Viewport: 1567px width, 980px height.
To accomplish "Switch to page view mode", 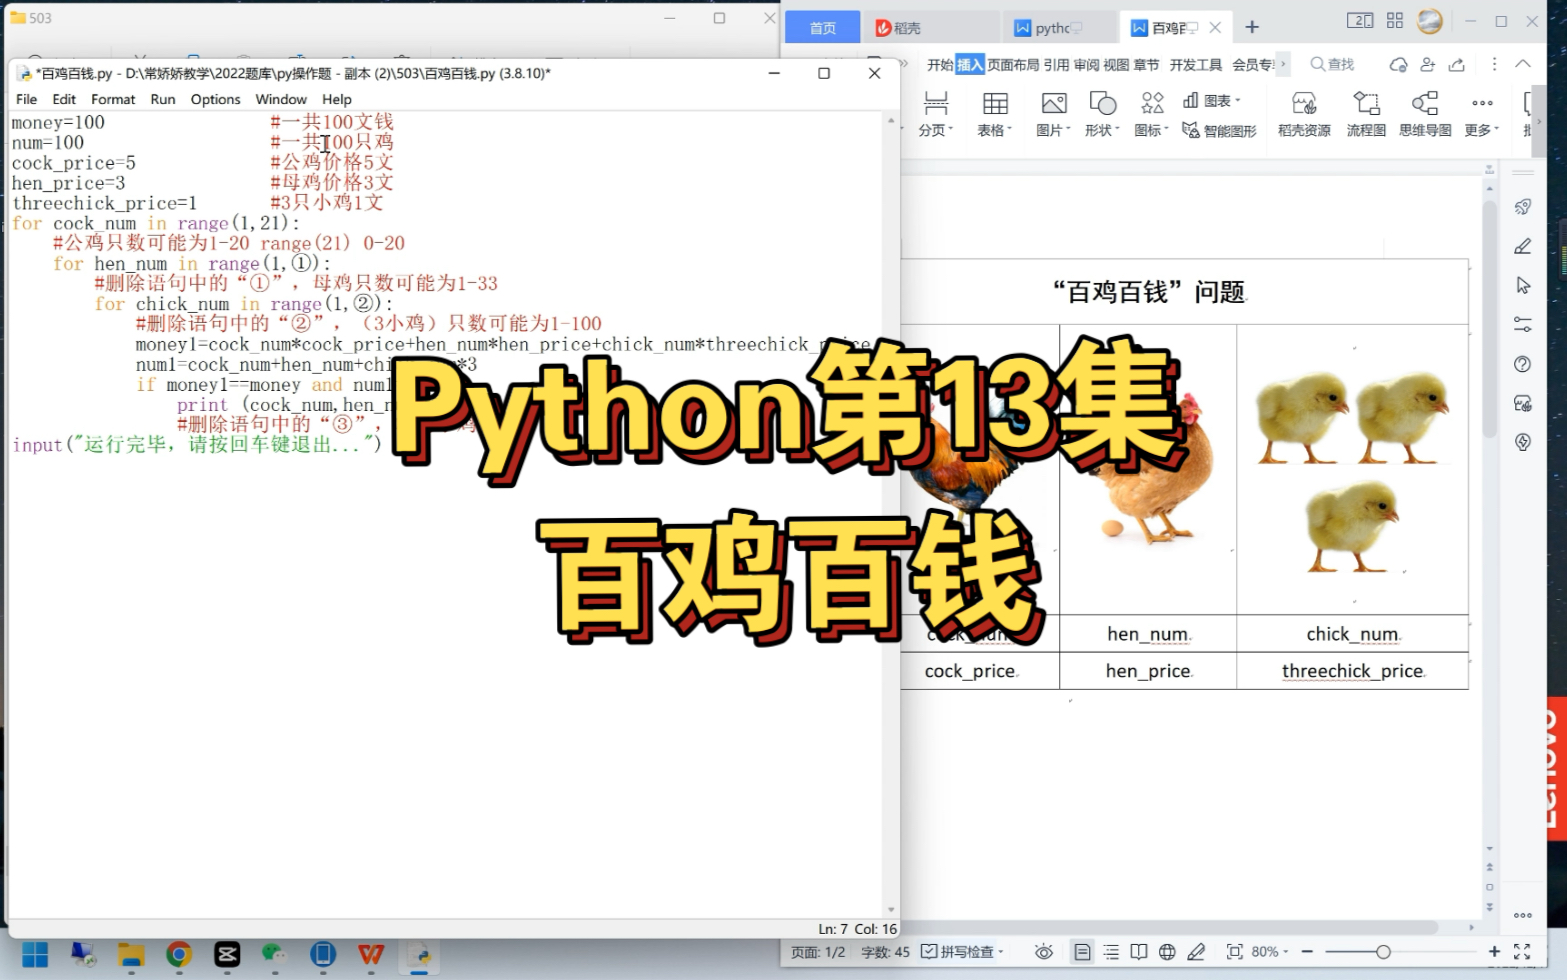I will [1082, 952].
